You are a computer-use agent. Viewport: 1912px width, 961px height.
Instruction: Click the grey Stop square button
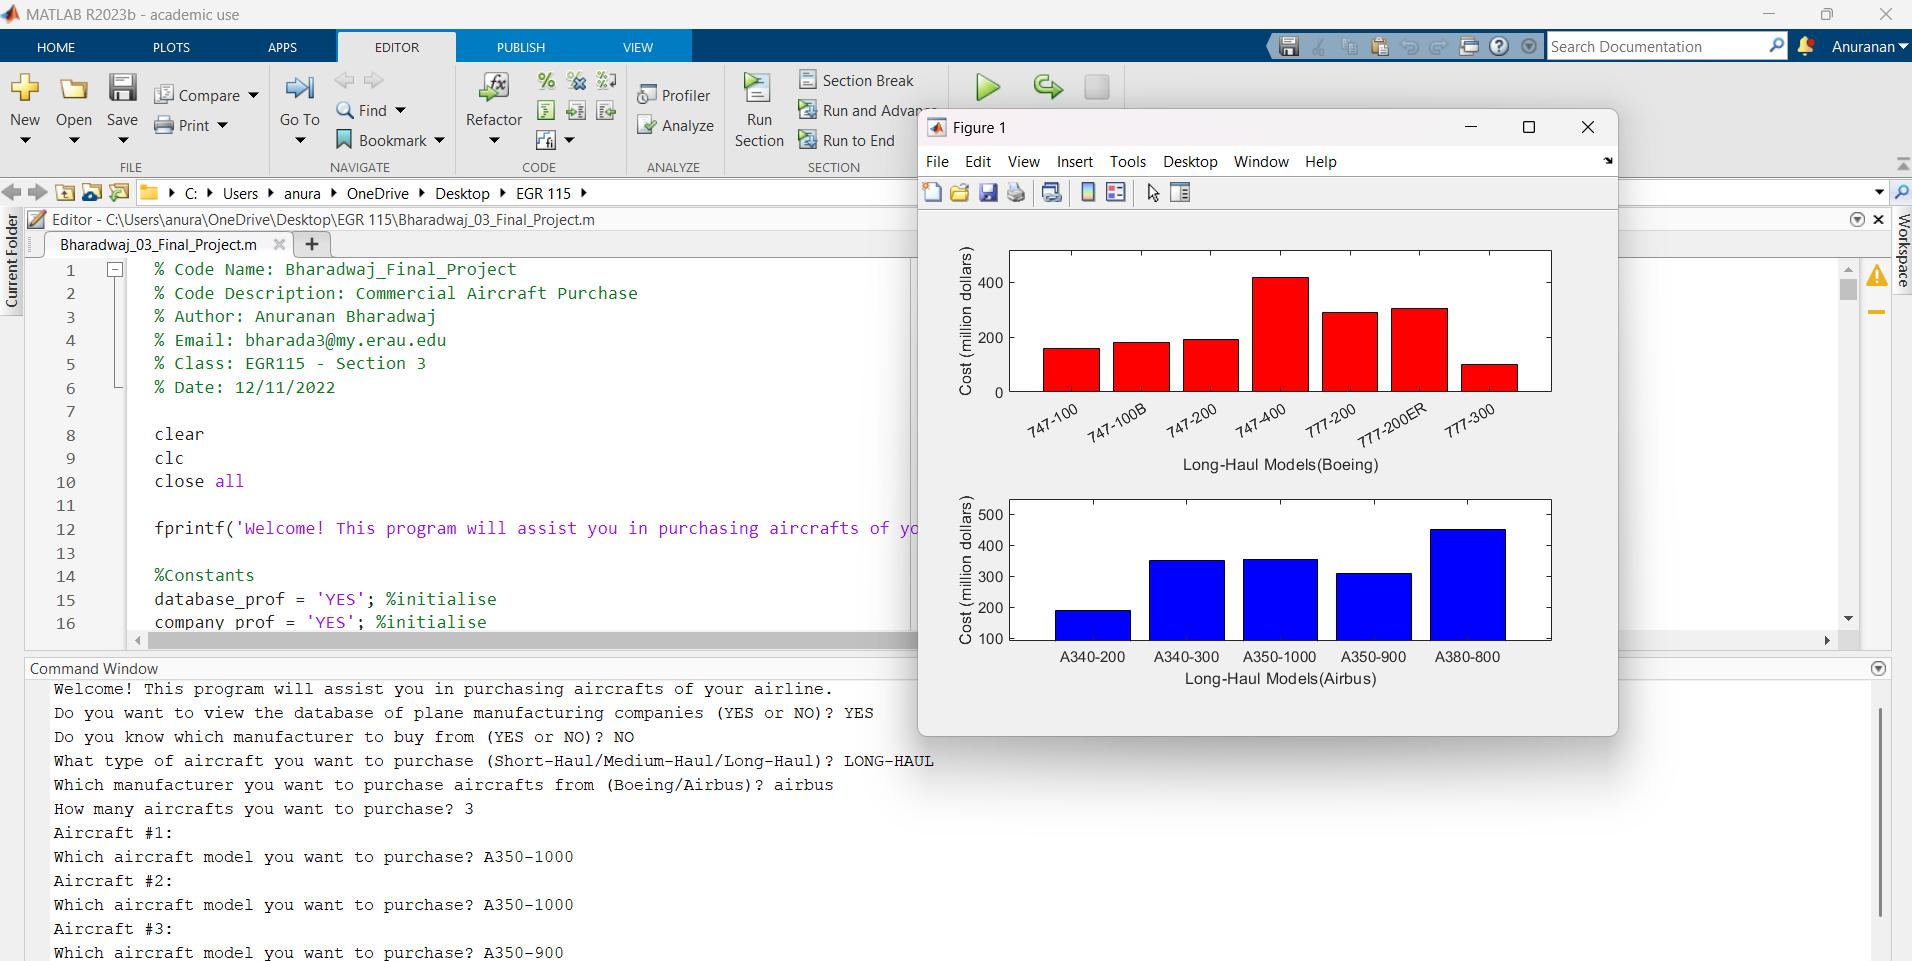coord(1097,87)
